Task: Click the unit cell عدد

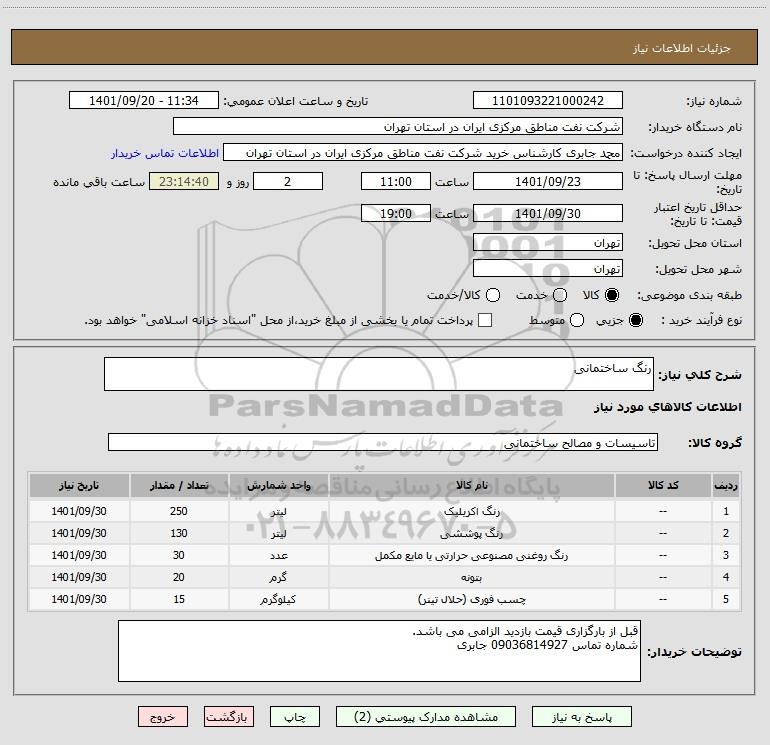Action: (x=278, y=555)
